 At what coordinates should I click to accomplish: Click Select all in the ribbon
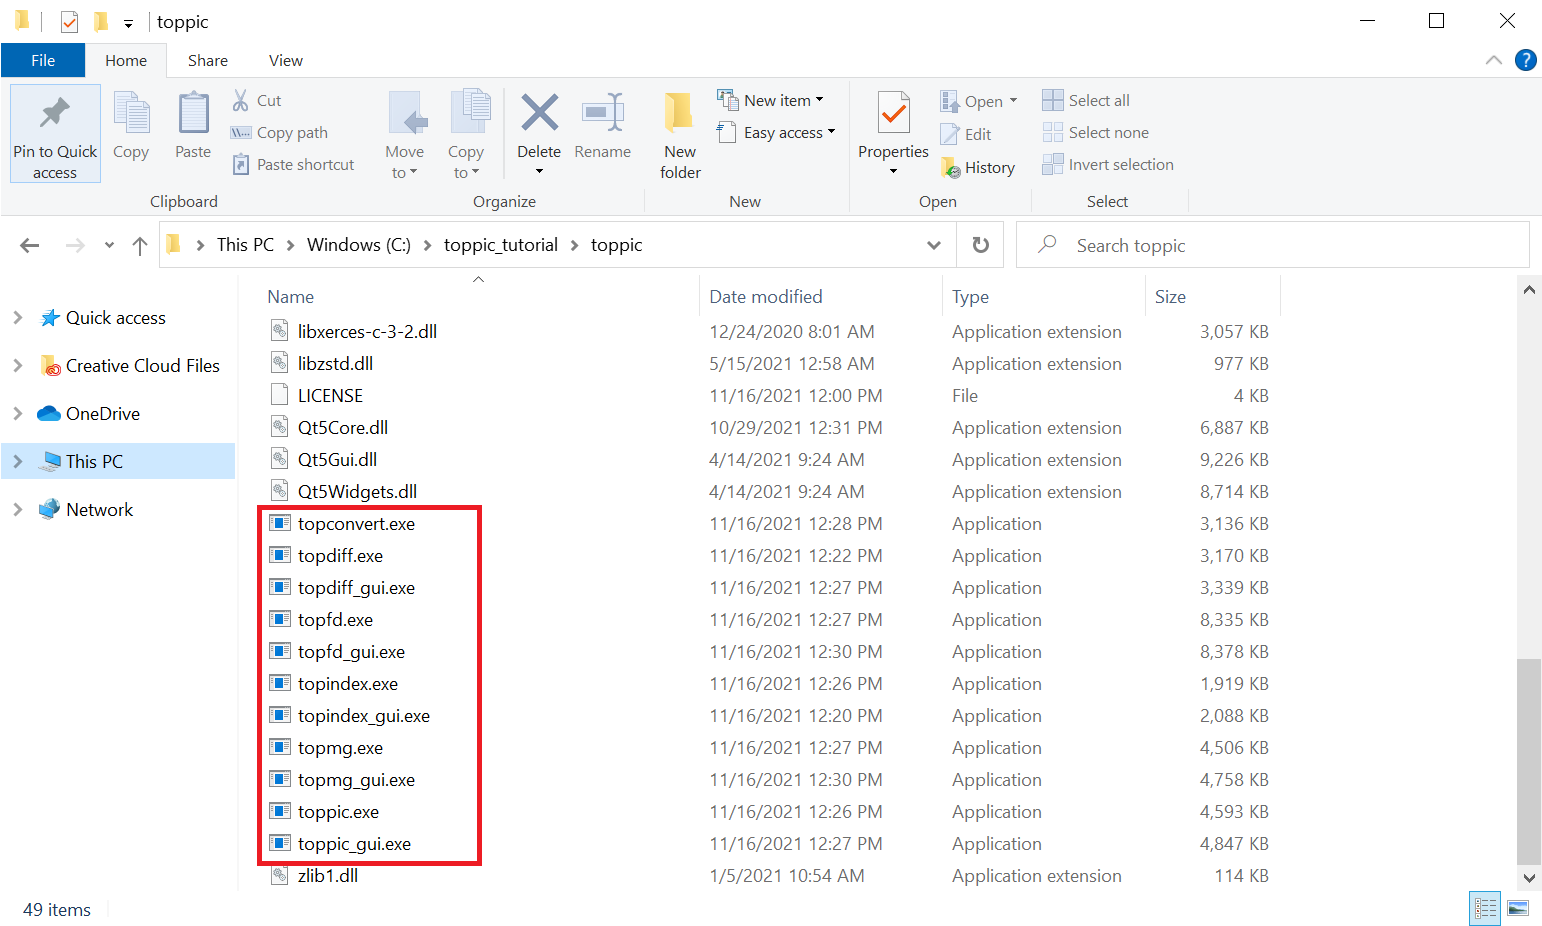pos(1098,100)
